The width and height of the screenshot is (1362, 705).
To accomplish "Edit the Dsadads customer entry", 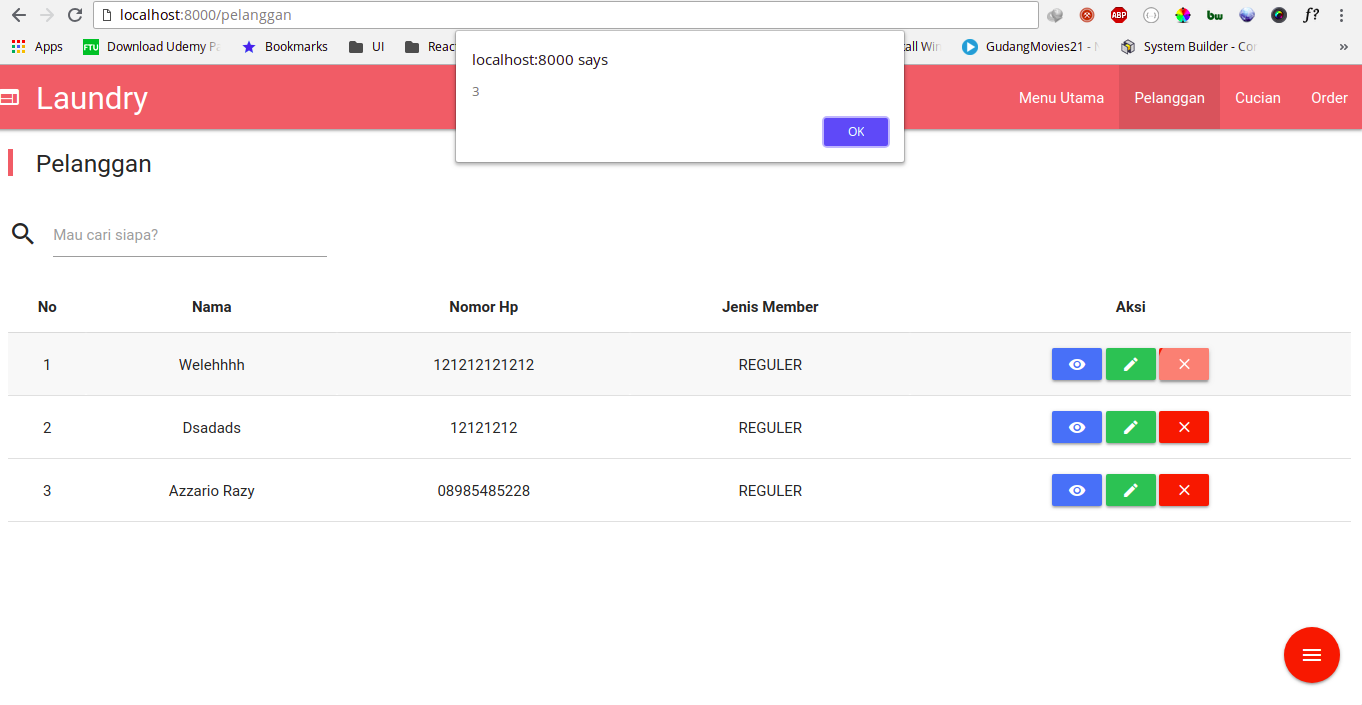I will tap(1131, 427).
